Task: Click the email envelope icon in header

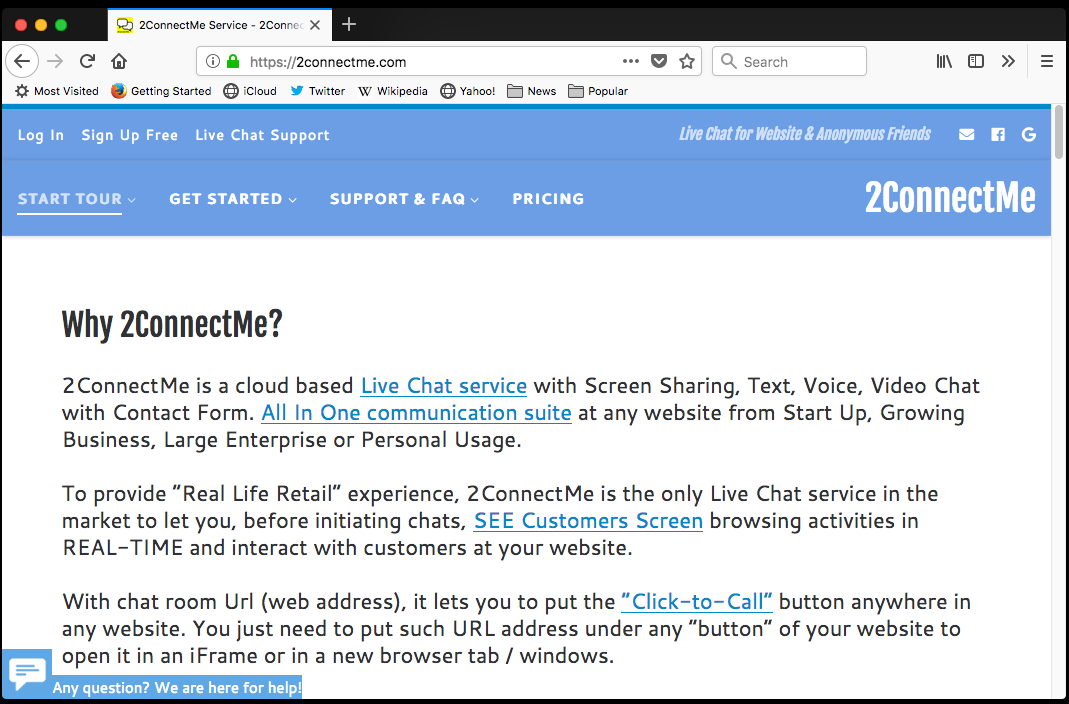Action: [966, 134]
